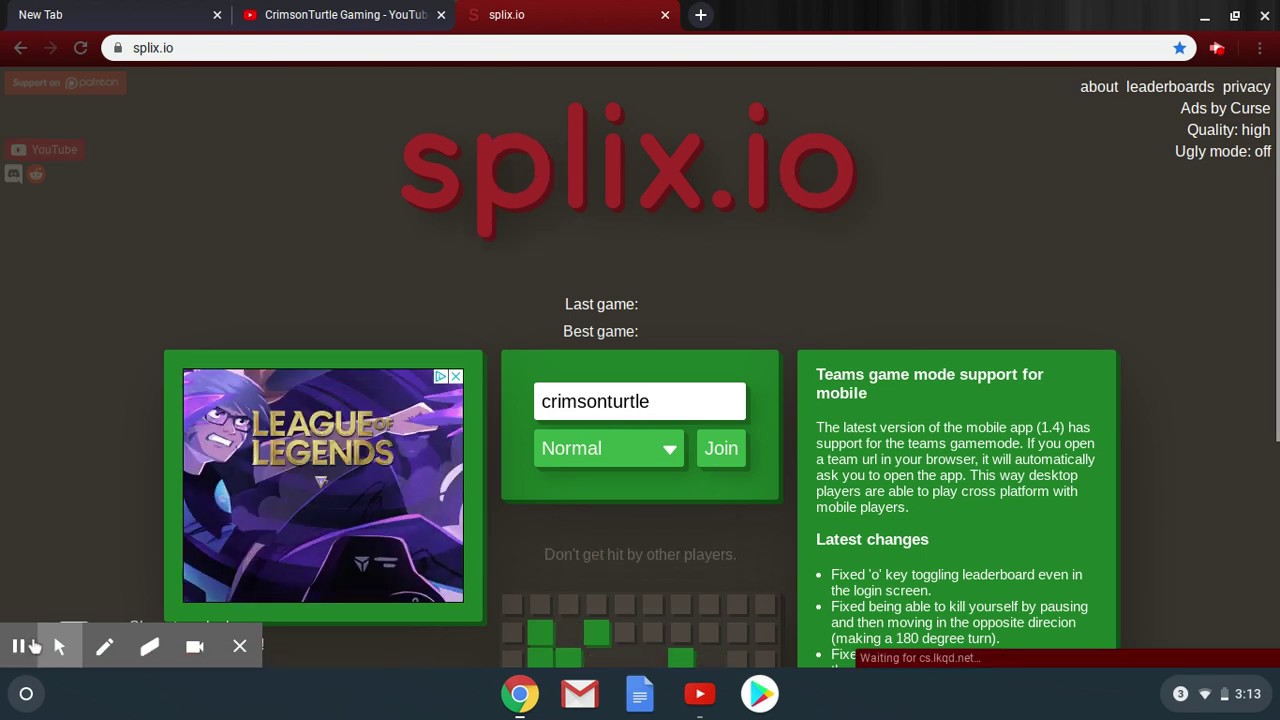
Task: Expand the Normal game mode dropdown
Action: (609, 448)
